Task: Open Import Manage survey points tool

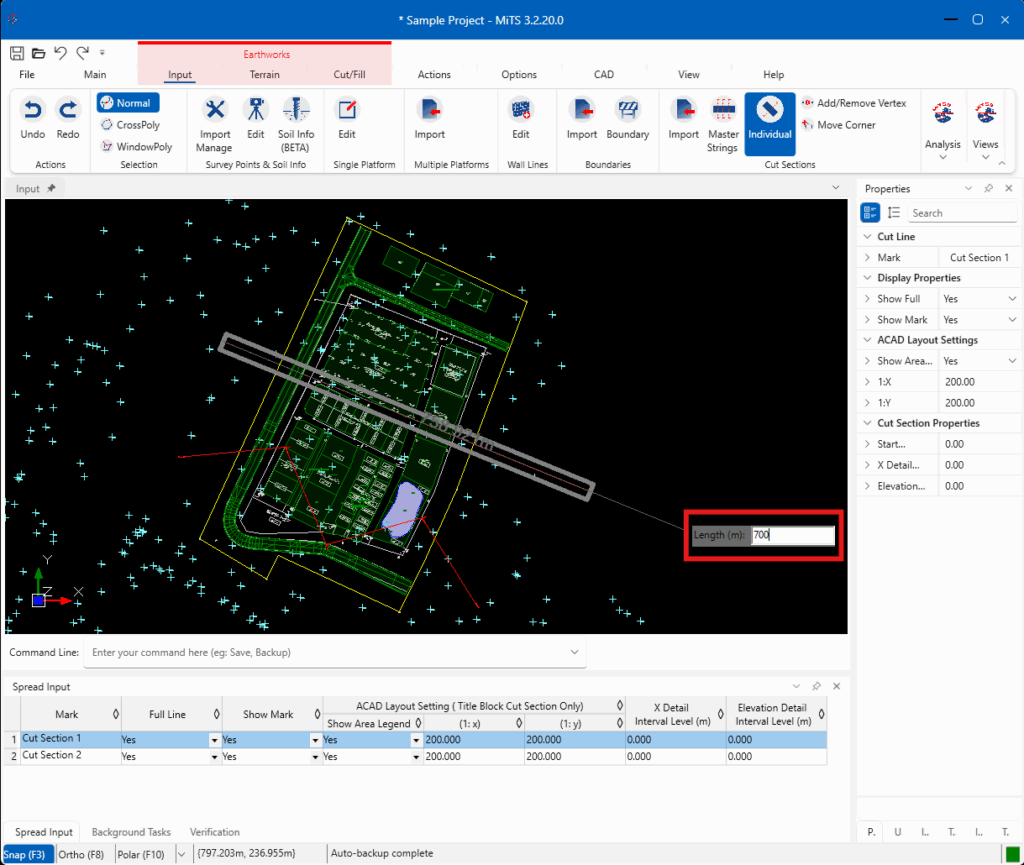Action: pos(214,125)
